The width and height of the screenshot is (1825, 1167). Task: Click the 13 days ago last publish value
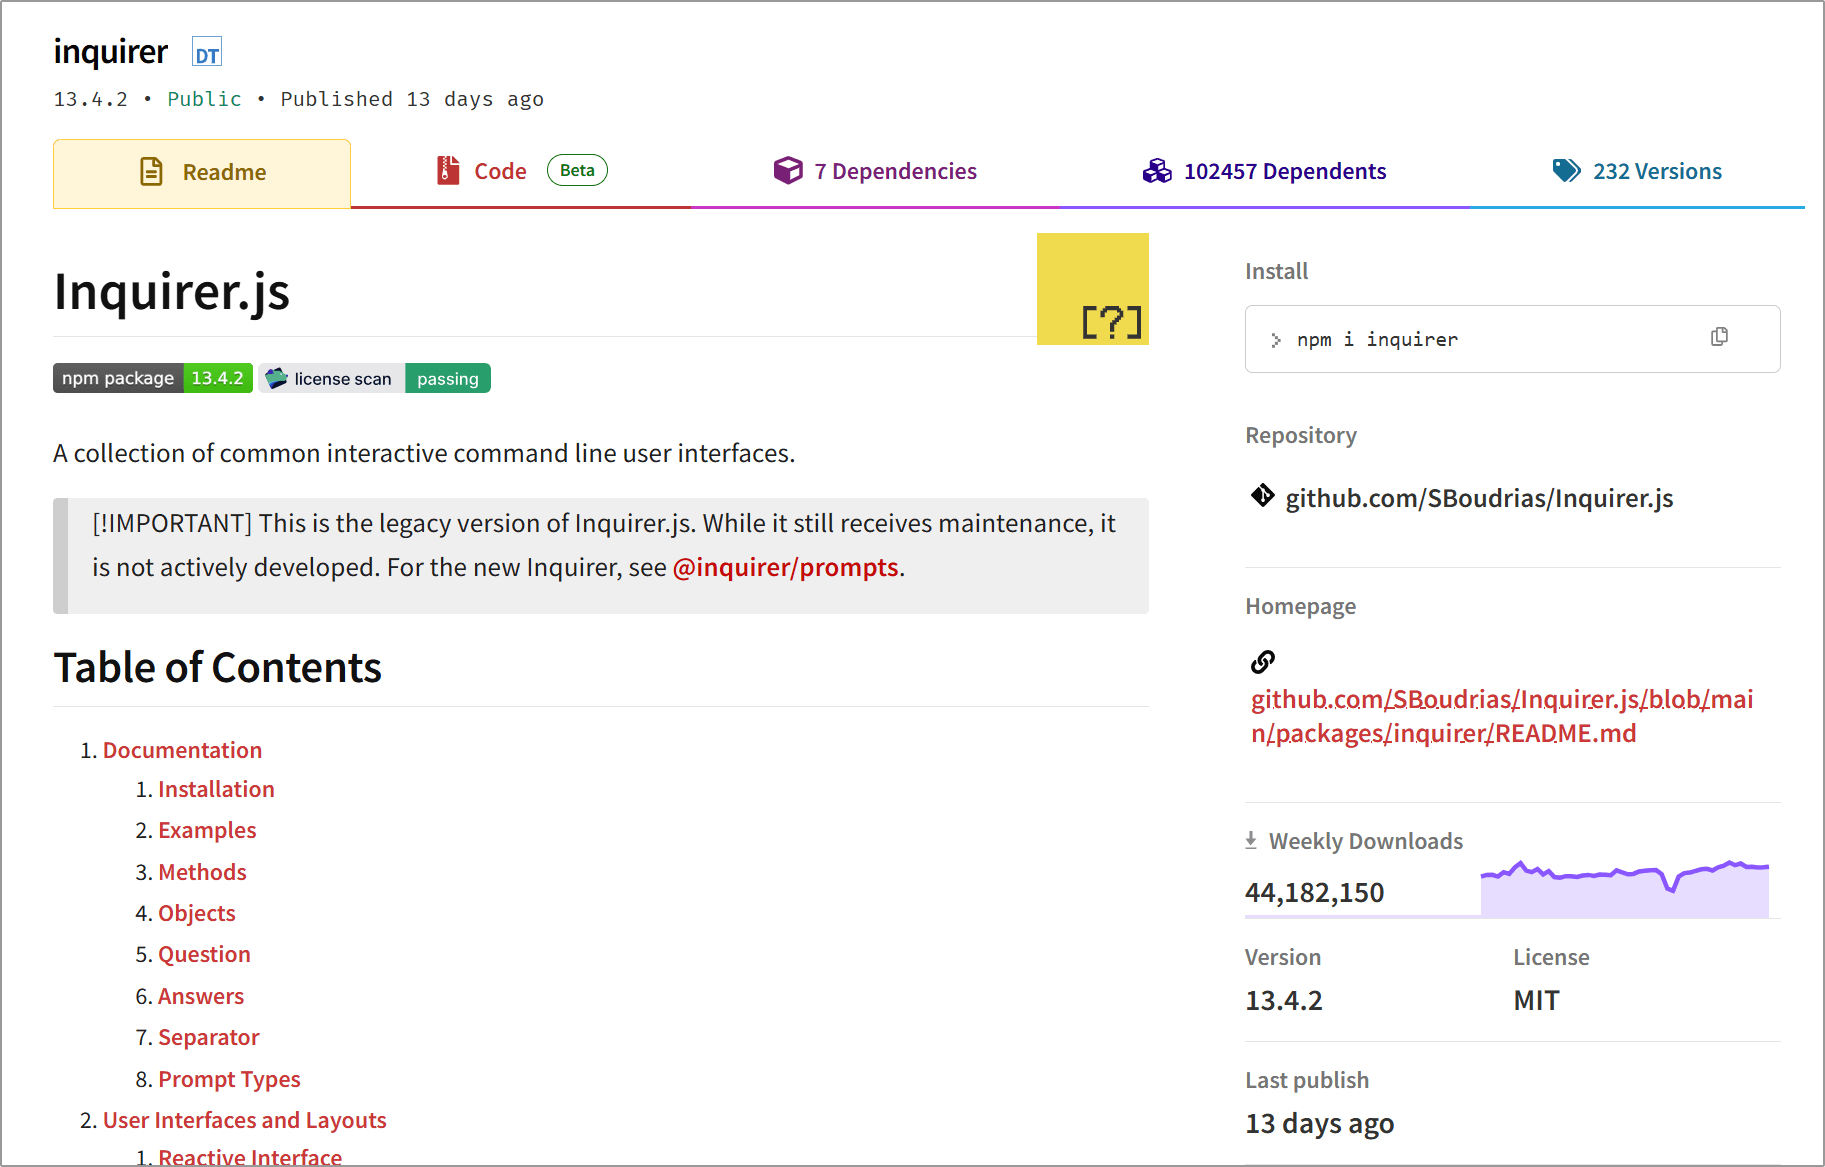coord(1320,1124)
